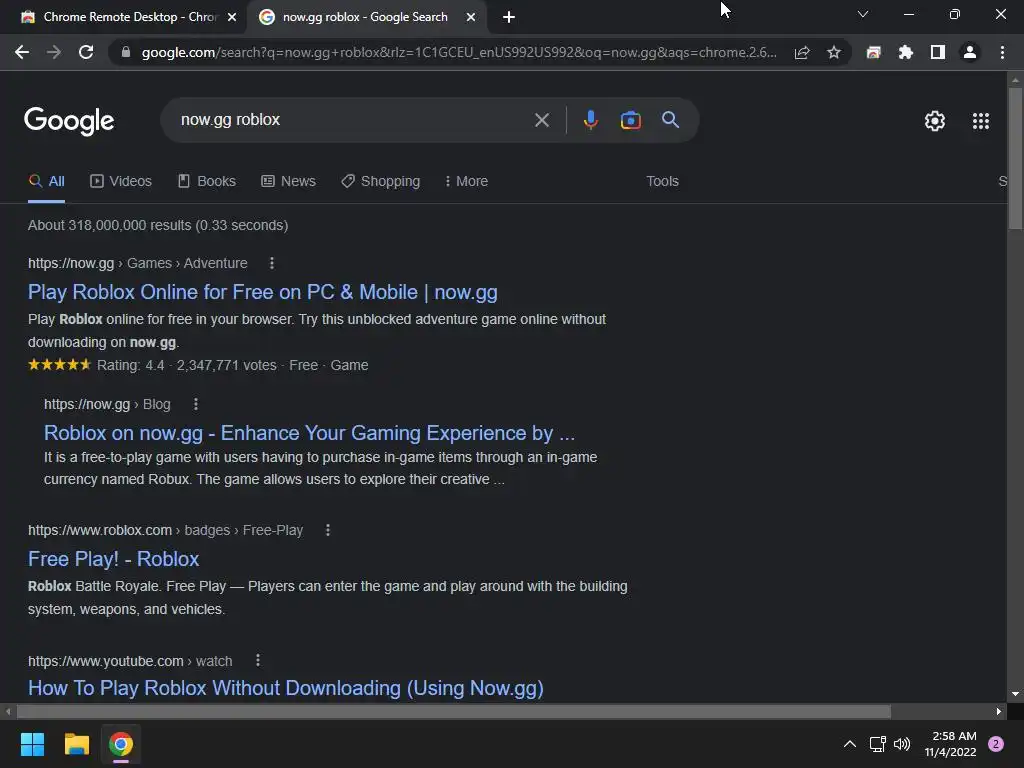The width and height of the screenshot is (1024, 768).
Task: Click the lock site info icon
Action: pyautogui.click(x=126, y=52)
